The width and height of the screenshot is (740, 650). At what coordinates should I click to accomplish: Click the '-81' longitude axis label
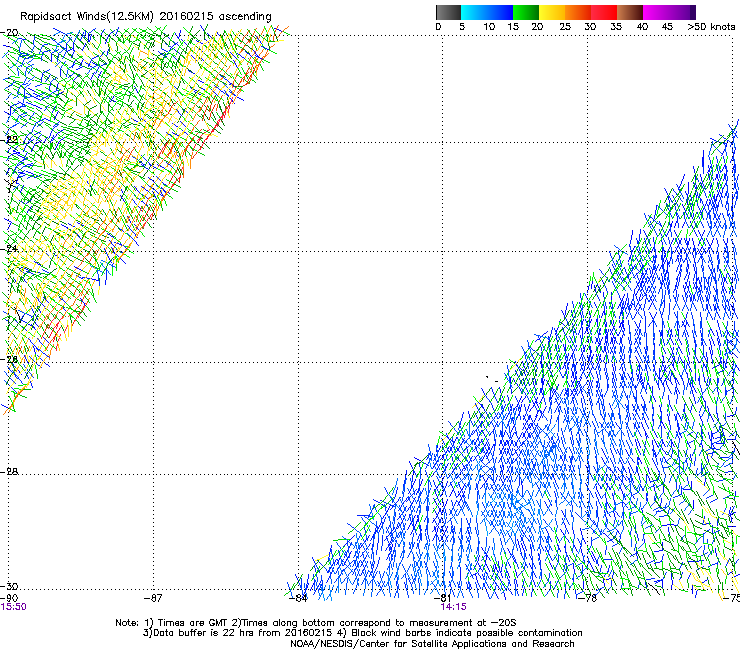tap(443, 598)
